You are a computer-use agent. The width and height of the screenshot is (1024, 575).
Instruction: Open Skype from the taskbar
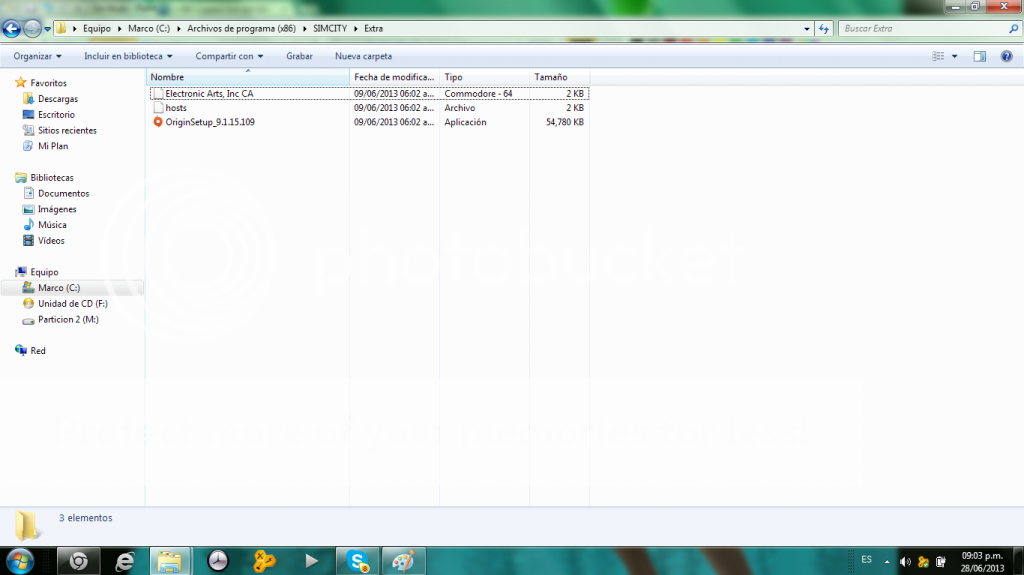(x=357, y=561)
